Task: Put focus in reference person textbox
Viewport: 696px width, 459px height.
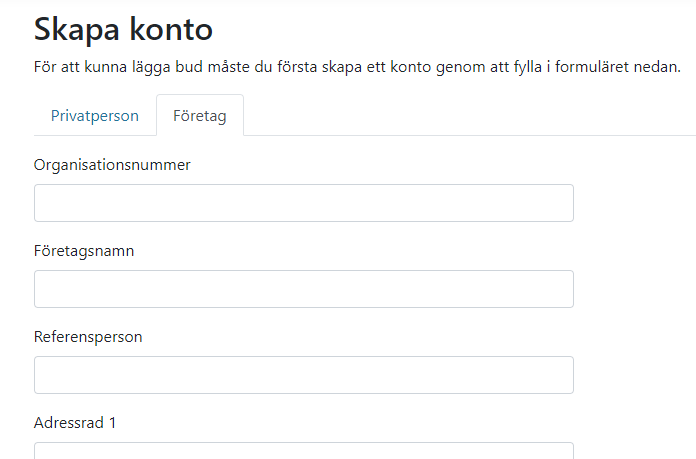Action: coord(304,375)
